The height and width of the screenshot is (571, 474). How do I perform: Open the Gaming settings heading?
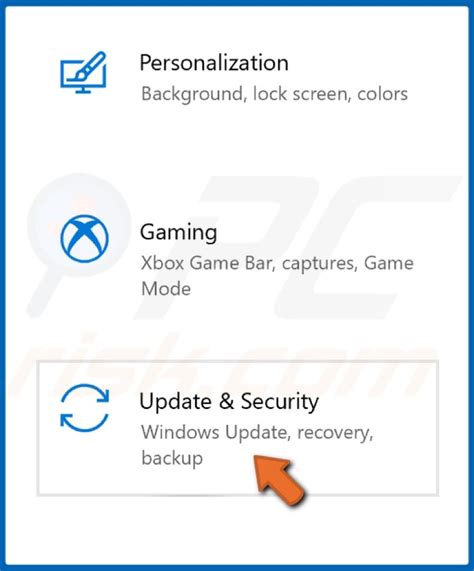click(179, 232)
